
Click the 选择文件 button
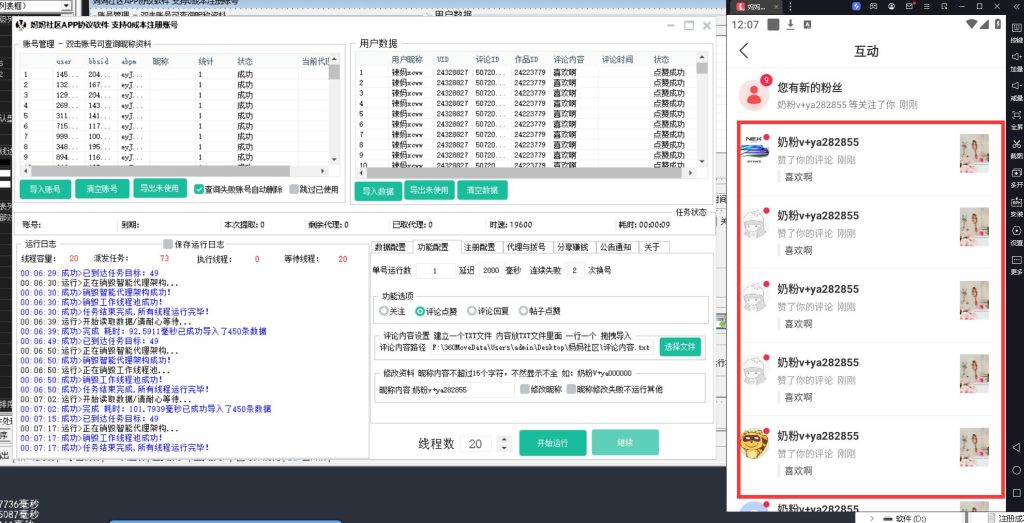(x=680, y=347)
